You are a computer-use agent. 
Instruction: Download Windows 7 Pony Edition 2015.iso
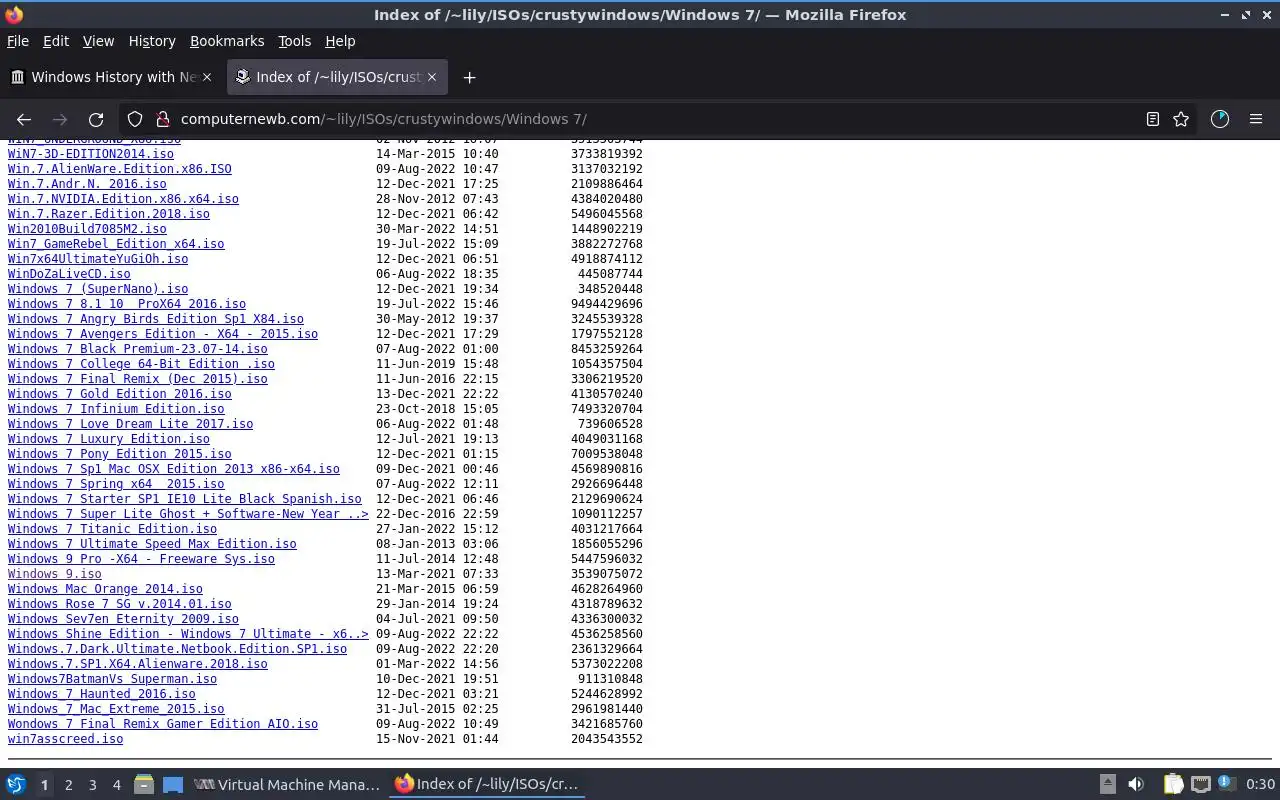(x=119, y=454)
